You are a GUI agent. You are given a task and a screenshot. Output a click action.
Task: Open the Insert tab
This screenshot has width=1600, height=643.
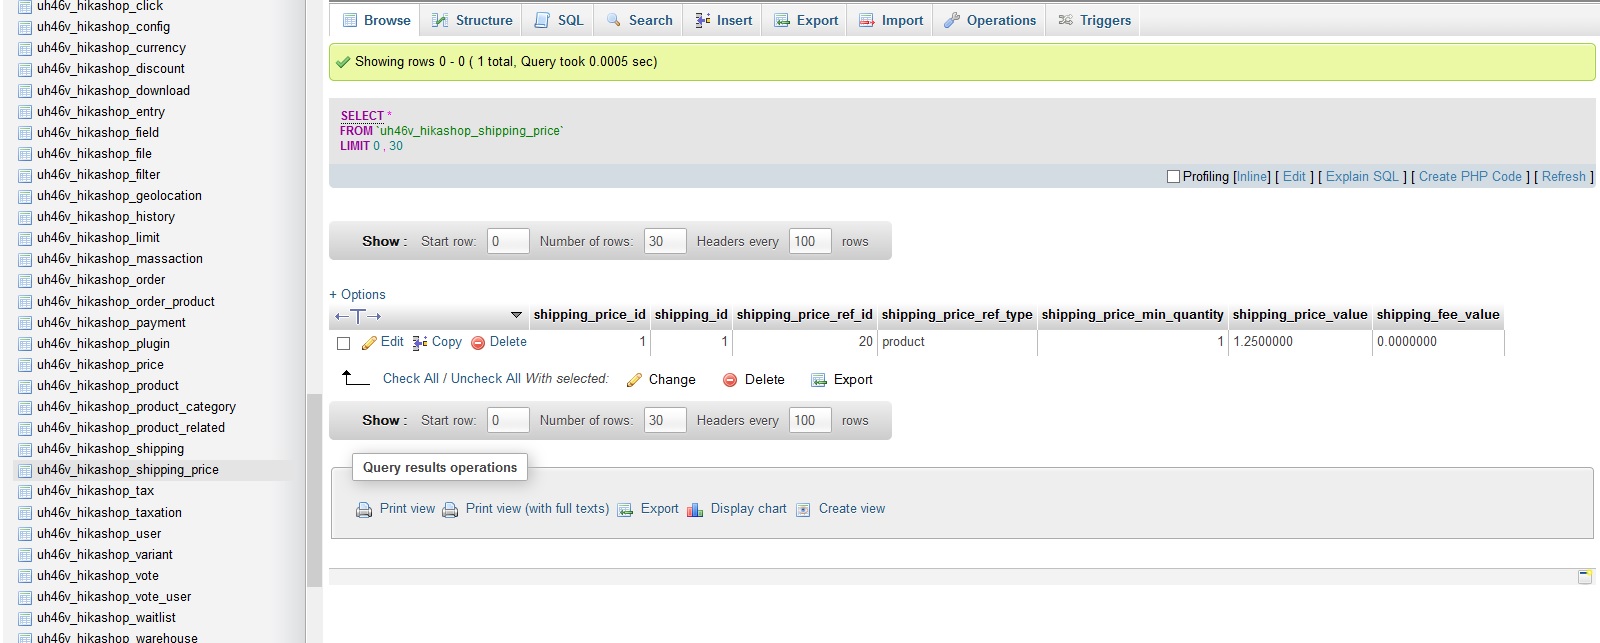723,20
